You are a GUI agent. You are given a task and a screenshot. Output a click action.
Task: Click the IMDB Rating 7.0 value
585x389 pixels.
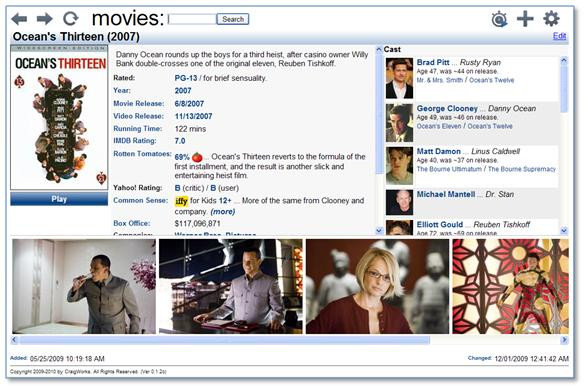click(180, 141)
